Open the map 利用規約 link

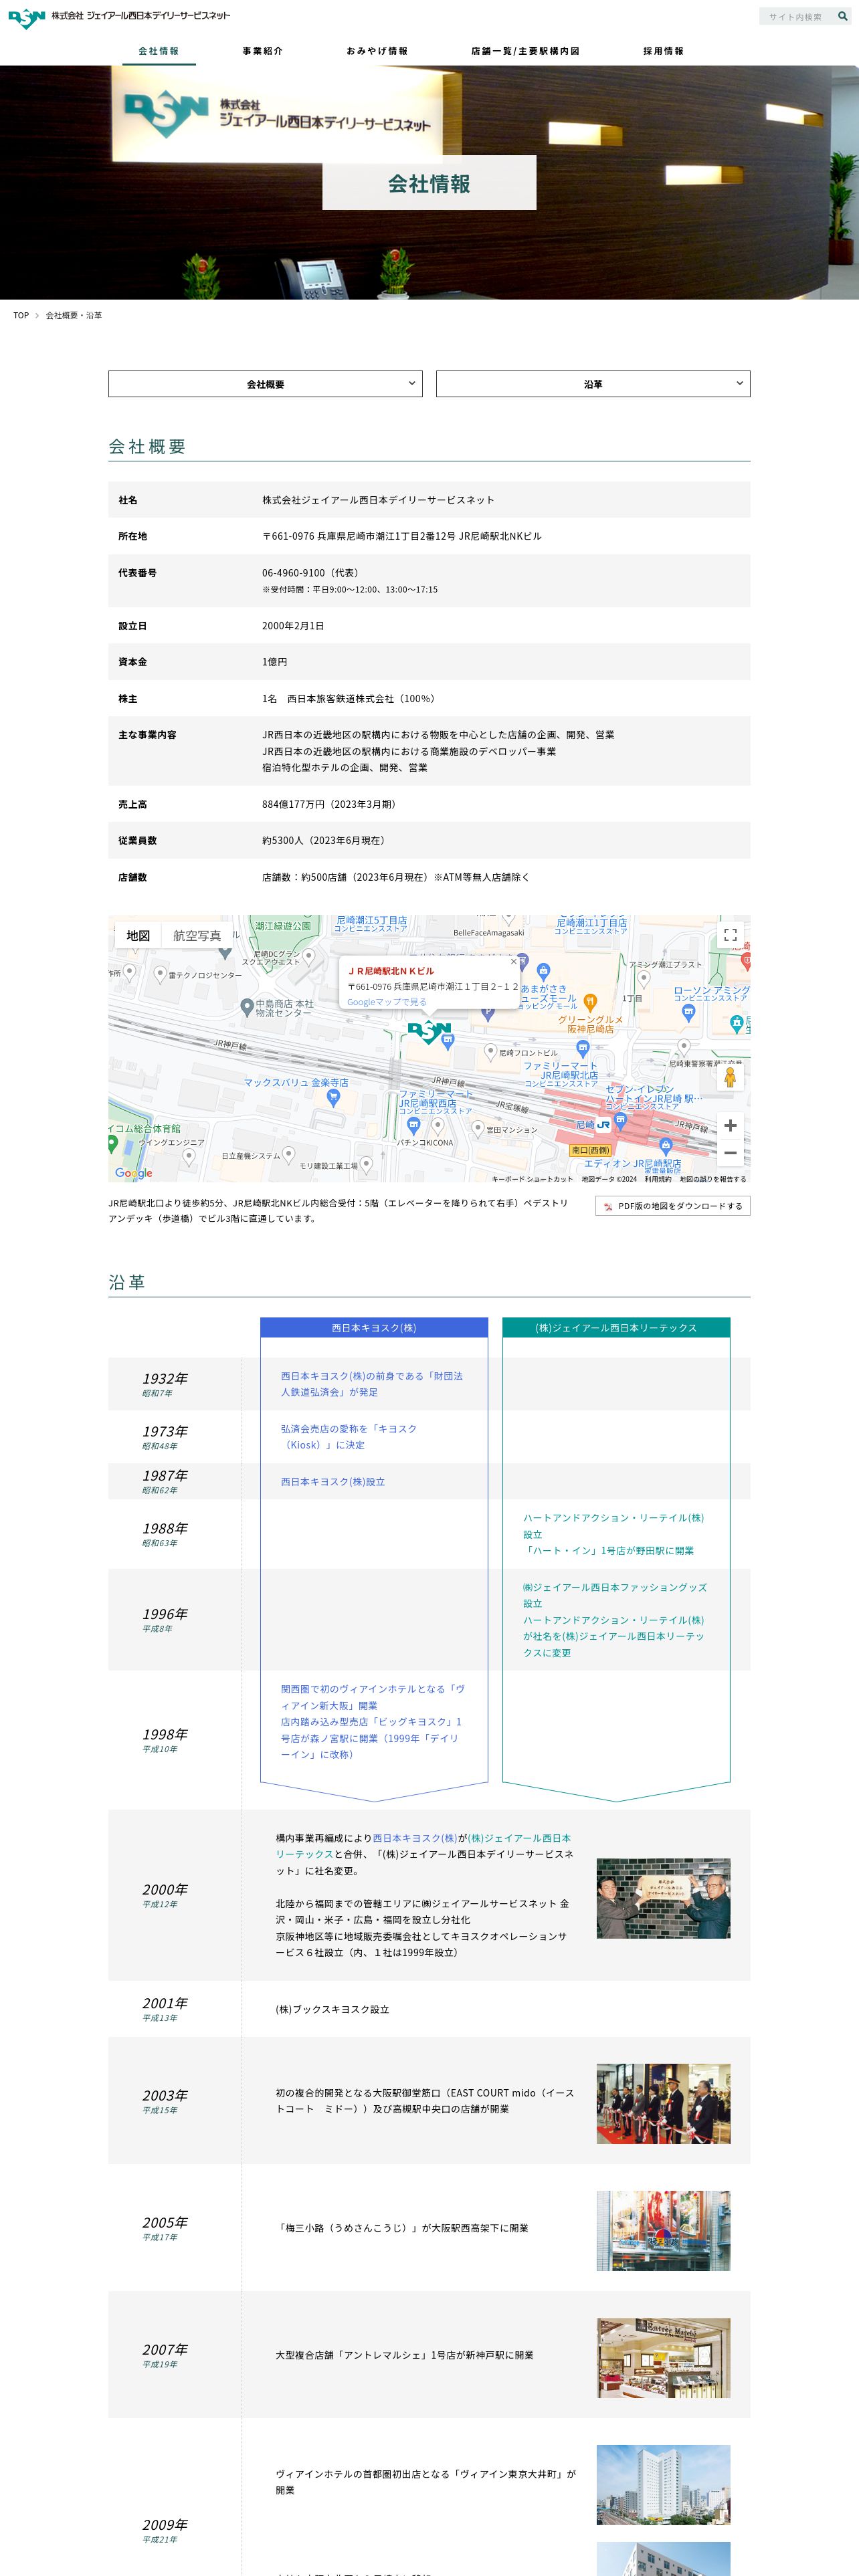pyautogui.click(x=658, y=1179)
